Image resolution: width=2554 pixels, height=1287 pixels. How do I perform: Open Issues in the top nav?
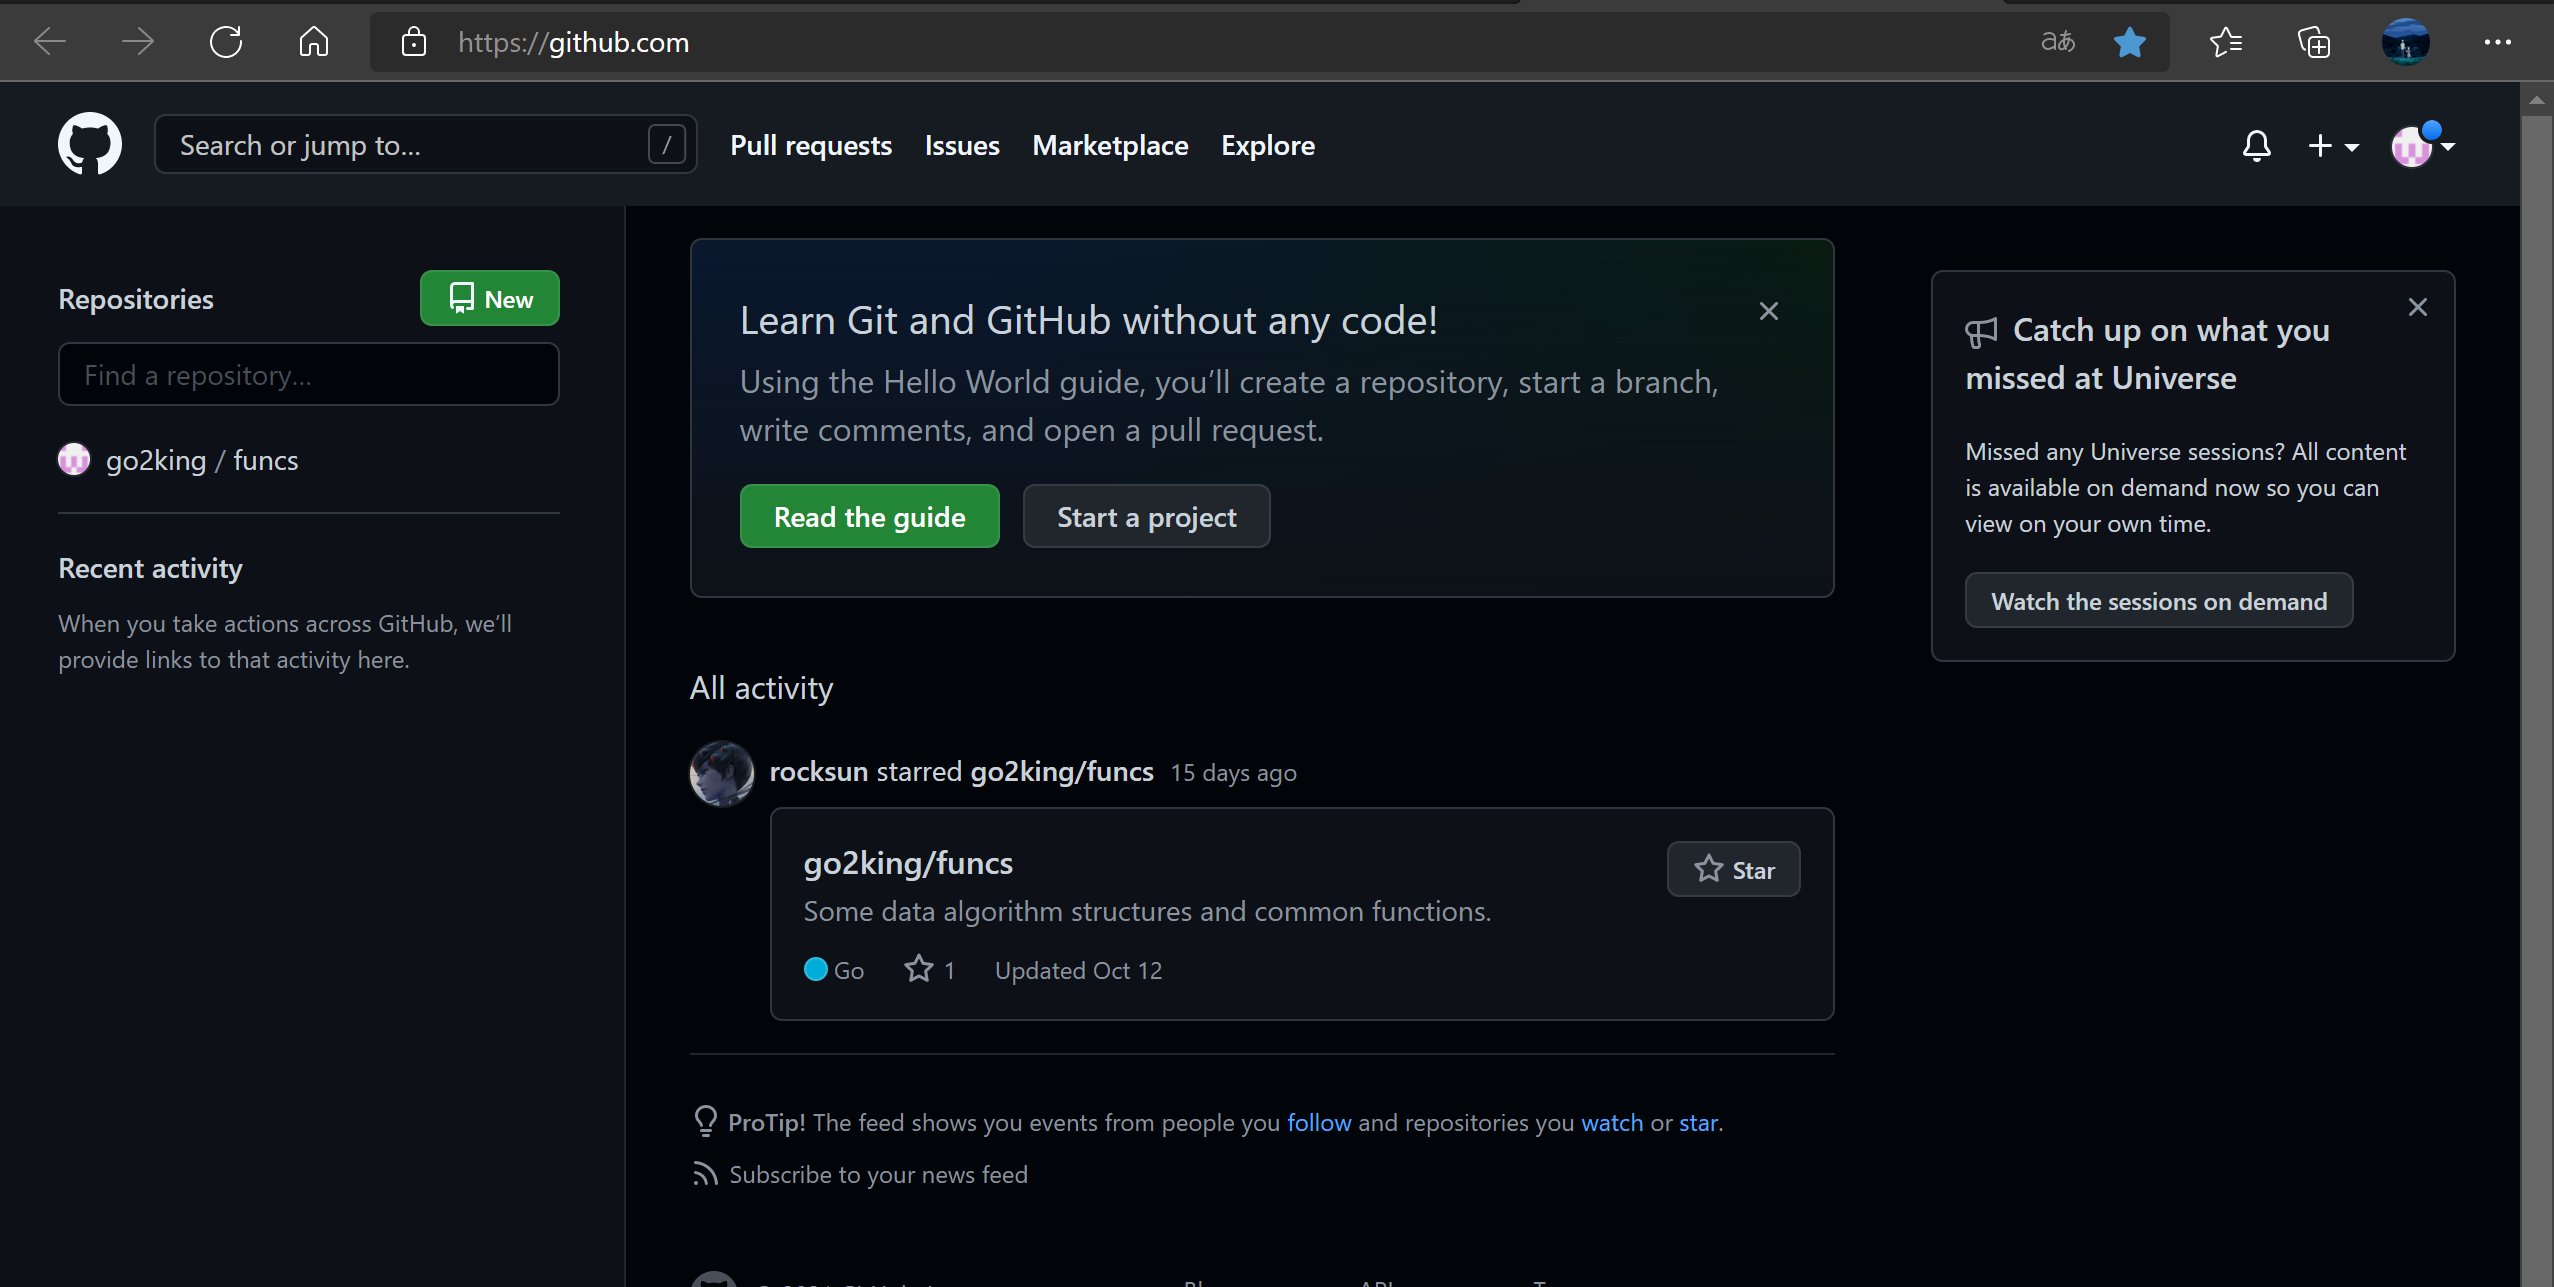962,146
